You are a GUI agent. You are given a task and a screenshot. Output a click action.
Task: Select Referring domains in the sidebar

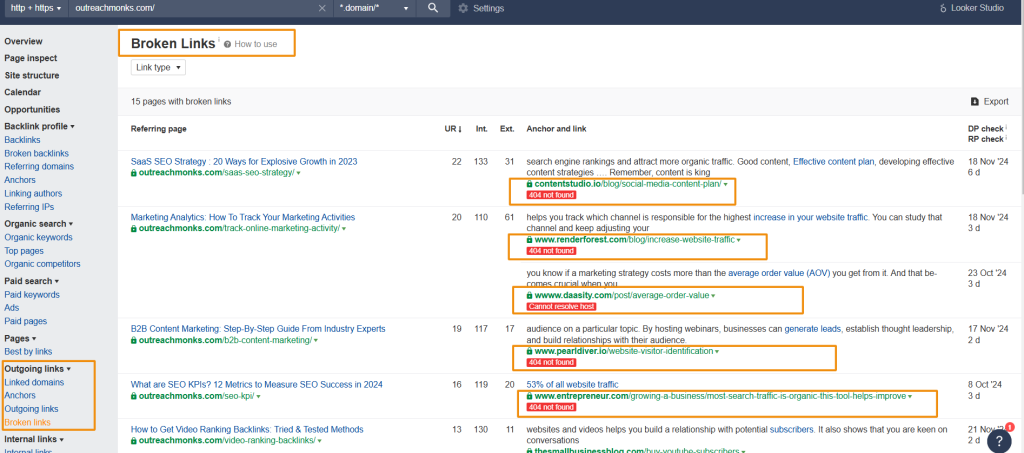point(39,167)
